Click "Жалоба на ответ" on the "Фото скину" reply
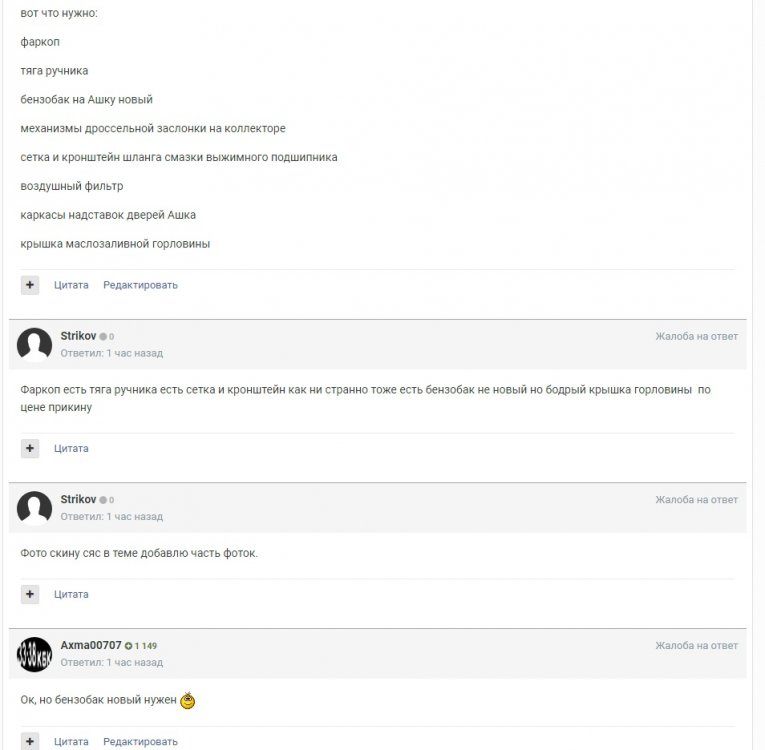The height and width of the screenshot is (750, 765). (696, 499)
